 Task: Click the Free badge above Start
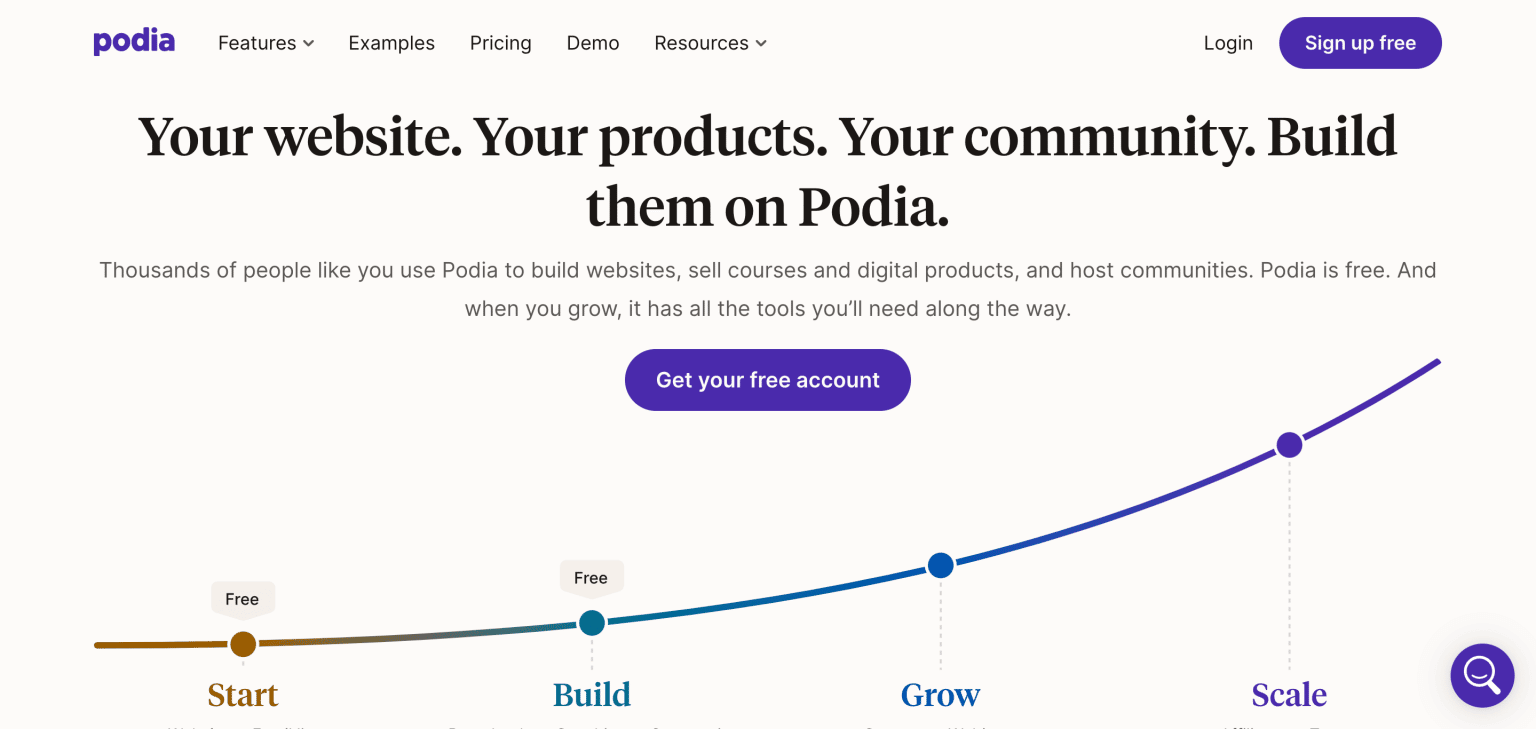pyautogui.click(x=242, y=598)
